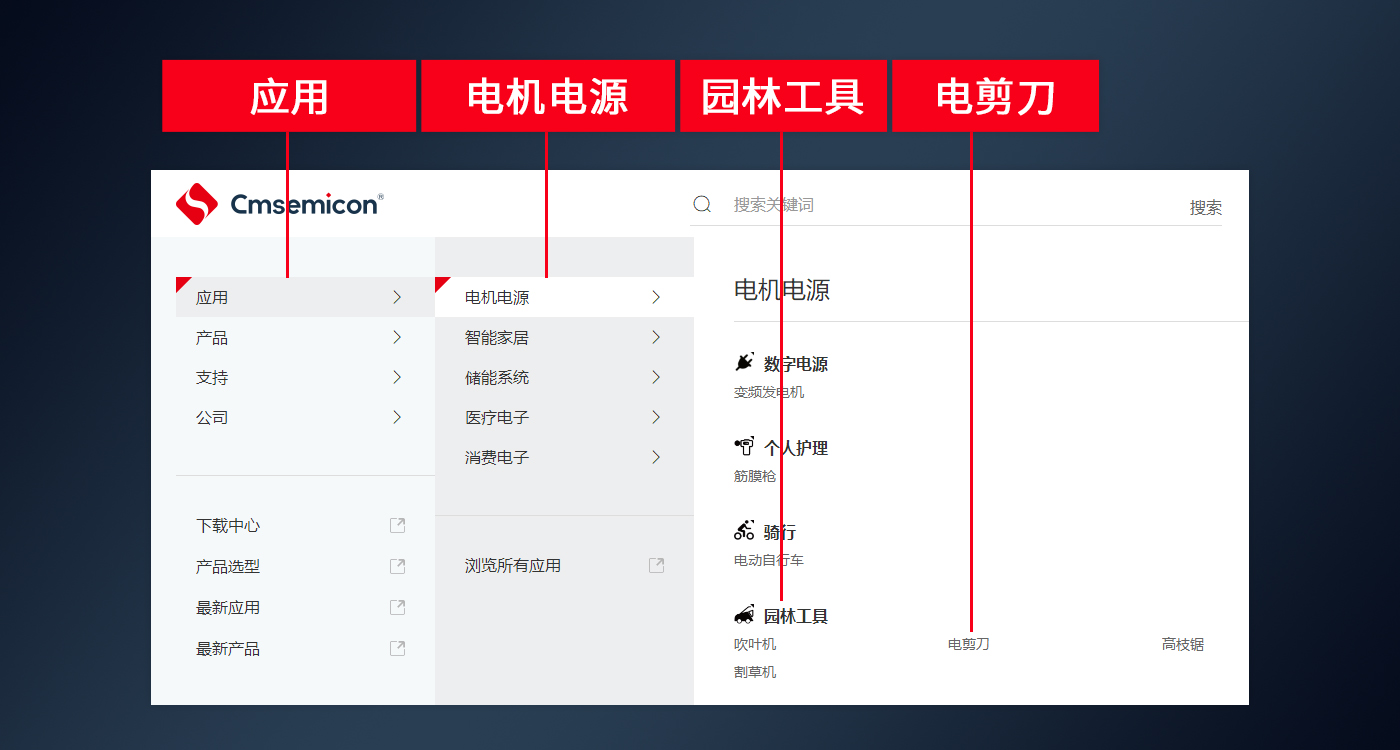Click the 搜索 button

pos(1205,207)
